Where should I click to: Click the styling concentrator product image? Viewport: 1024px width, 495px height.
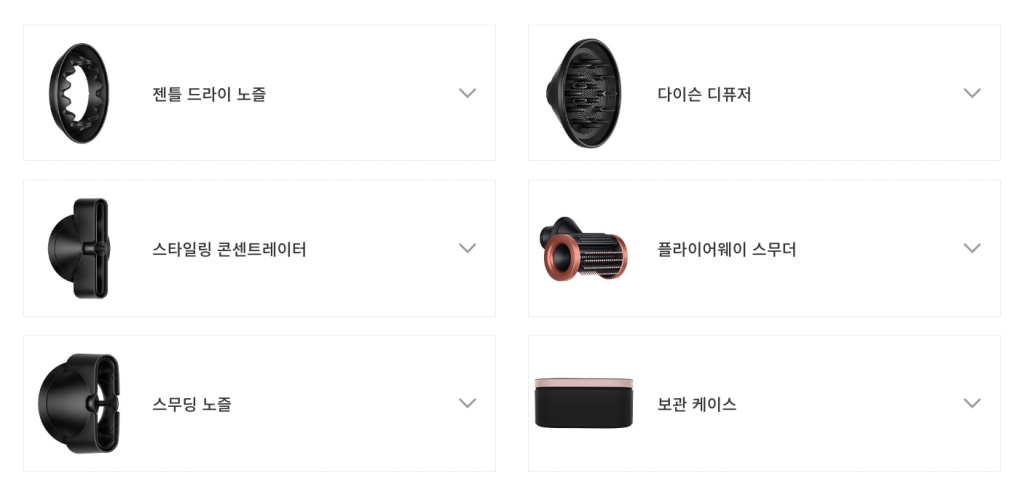[x=78, y=248]
